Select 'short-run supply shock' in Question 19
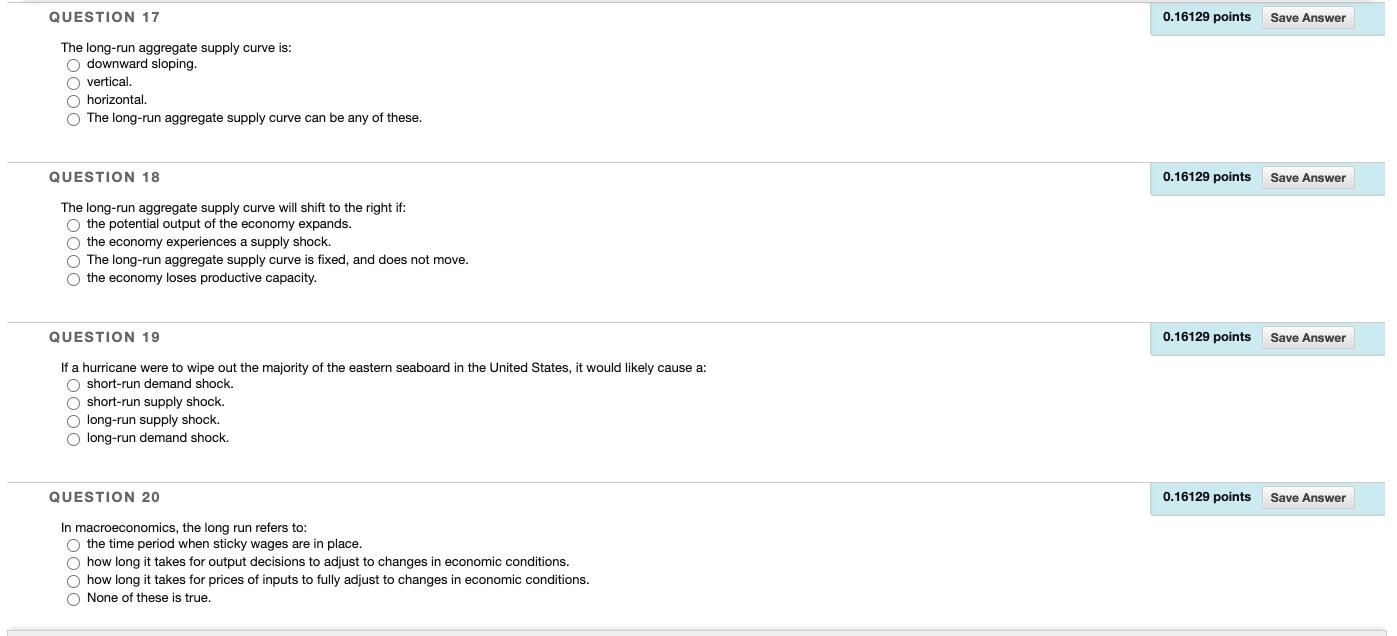 (73, 403)
